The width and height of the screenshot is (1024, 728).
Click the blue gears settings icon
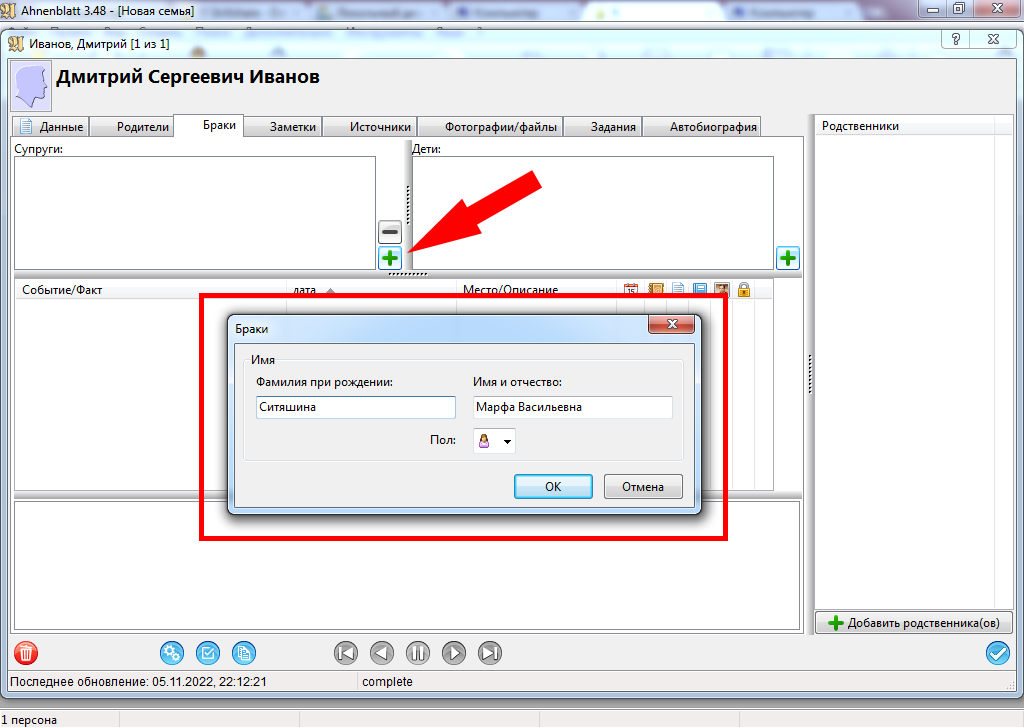coord(172,653)
